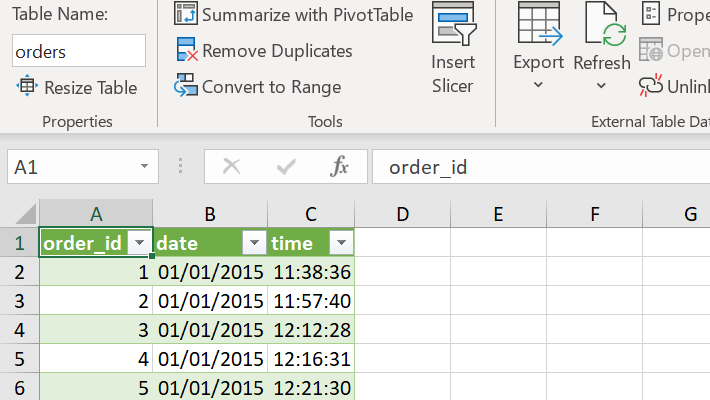The image size is (710, 400).
Task: Open the date column filter dropdown
Action: click(255, 244)
